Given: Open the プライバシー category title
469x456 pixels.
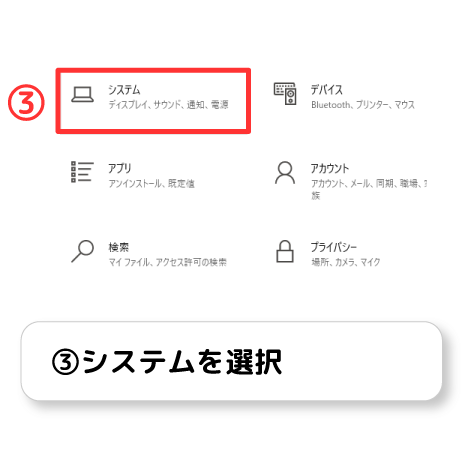Looking at the screenshot, I should 334,247.
